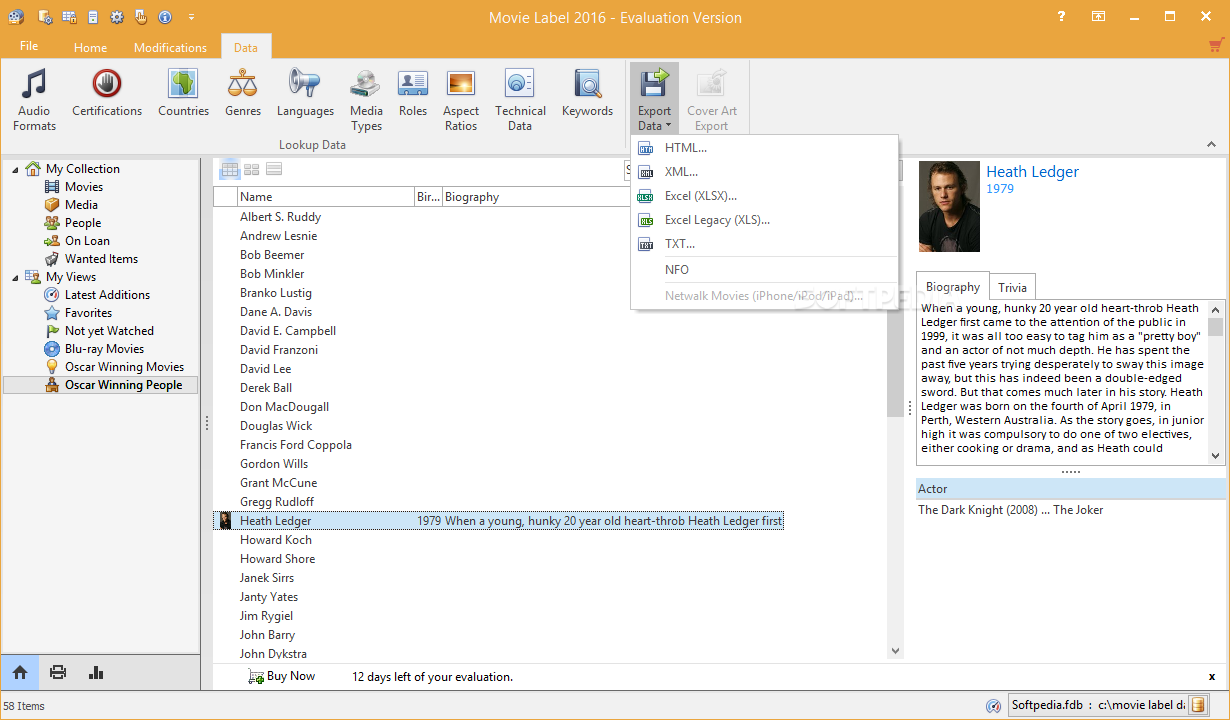The image size is (1230, 720).
Task: Open the Oscar Winning Movies view
Action: 124,367
